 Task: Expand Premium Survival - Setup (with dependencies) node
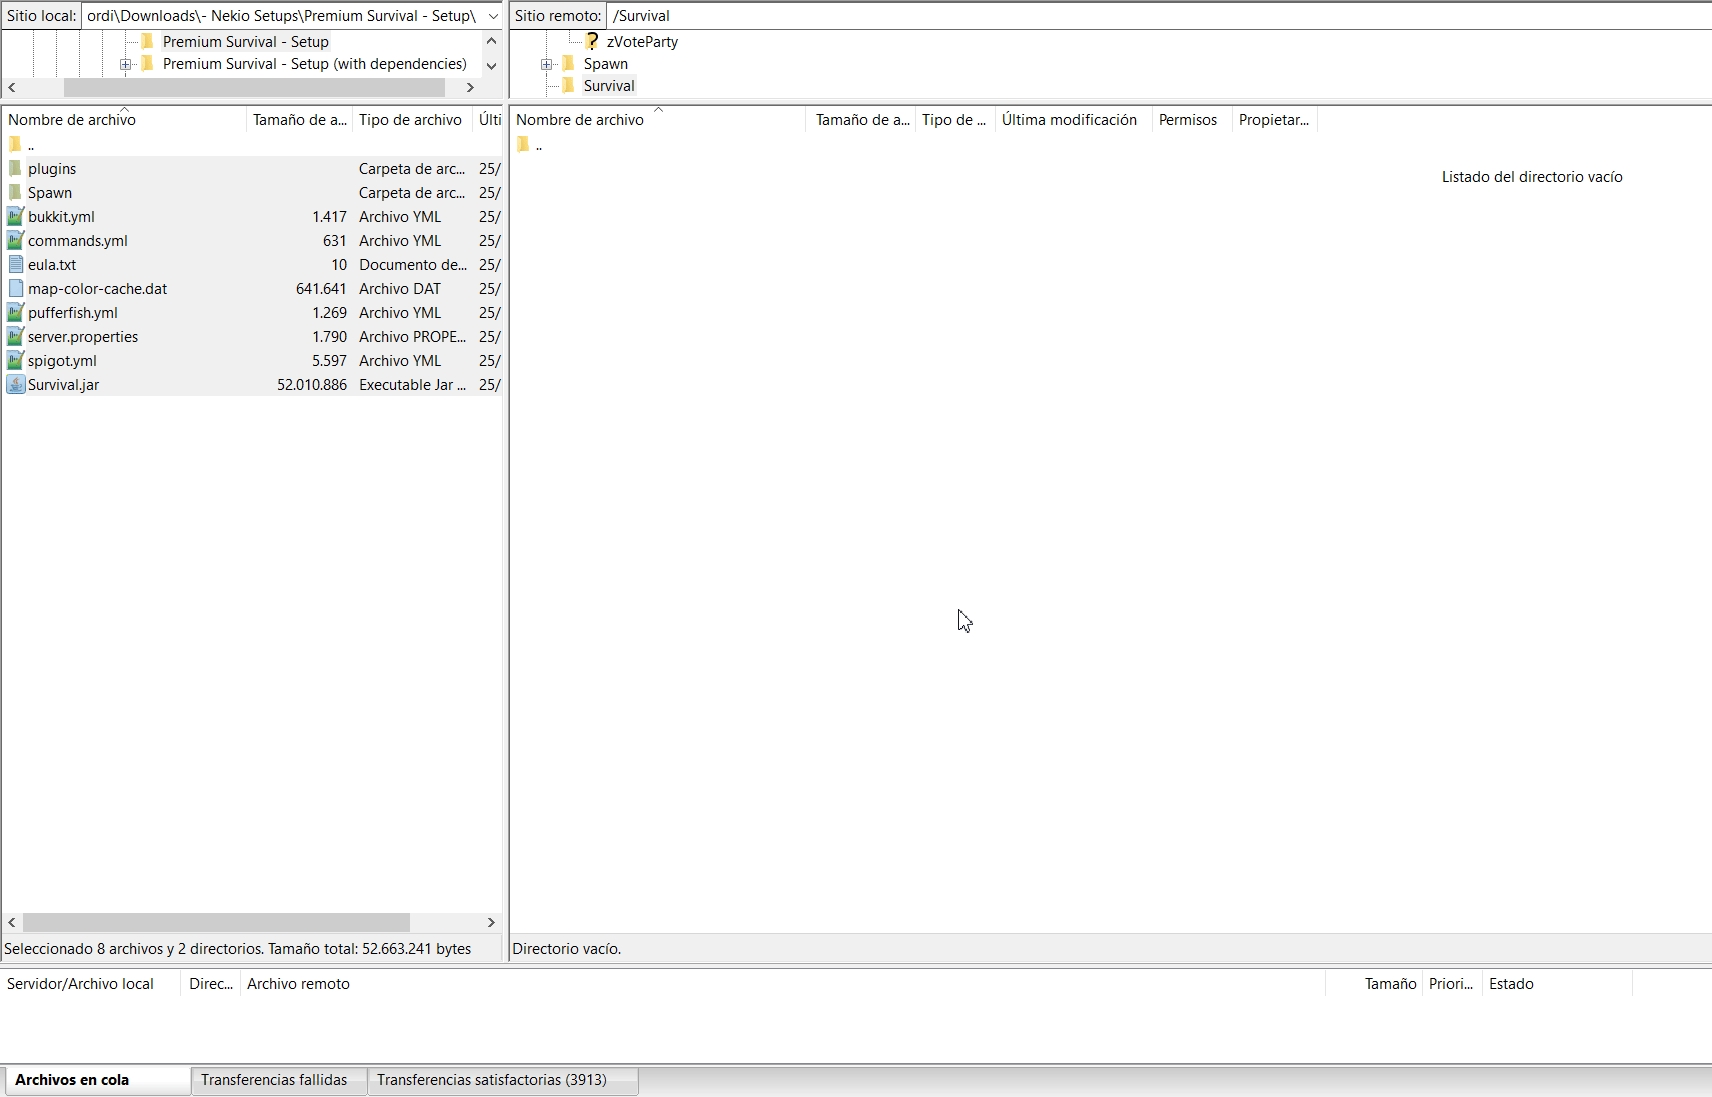tap(126, 64)
